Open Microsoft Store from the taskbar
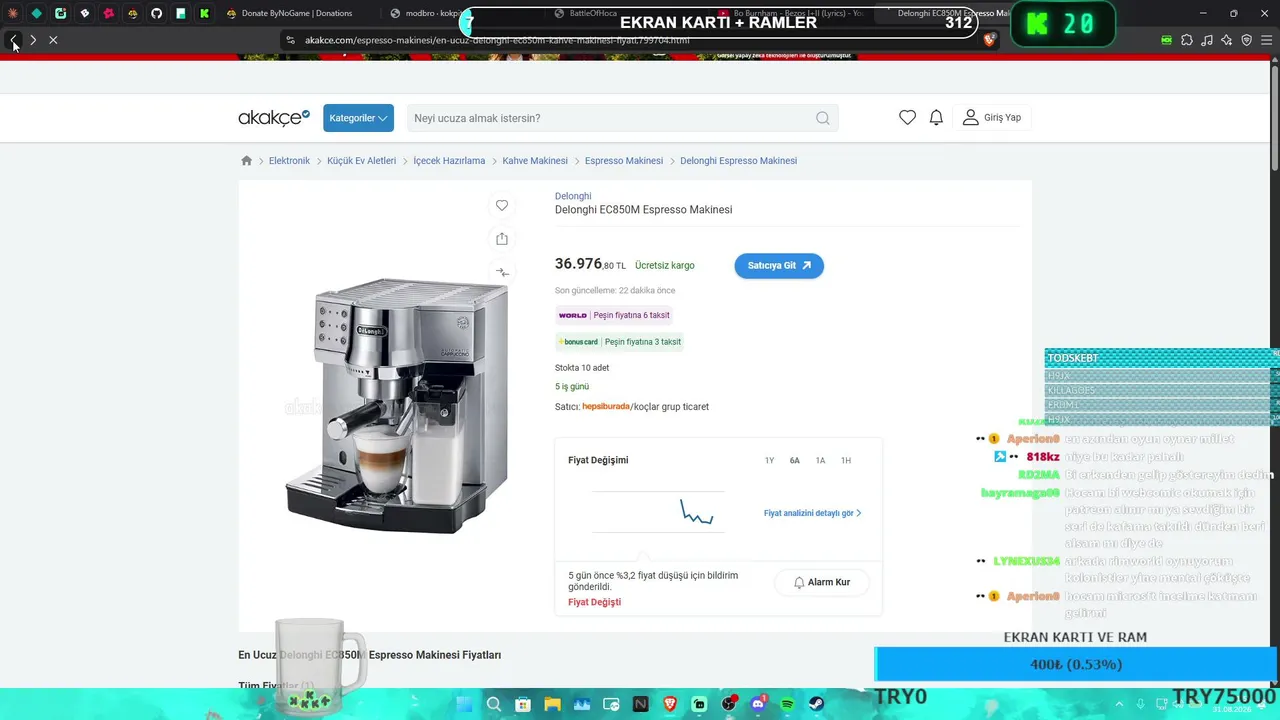This screenshot has height=720, width=1280. click(x=523, y=704)
